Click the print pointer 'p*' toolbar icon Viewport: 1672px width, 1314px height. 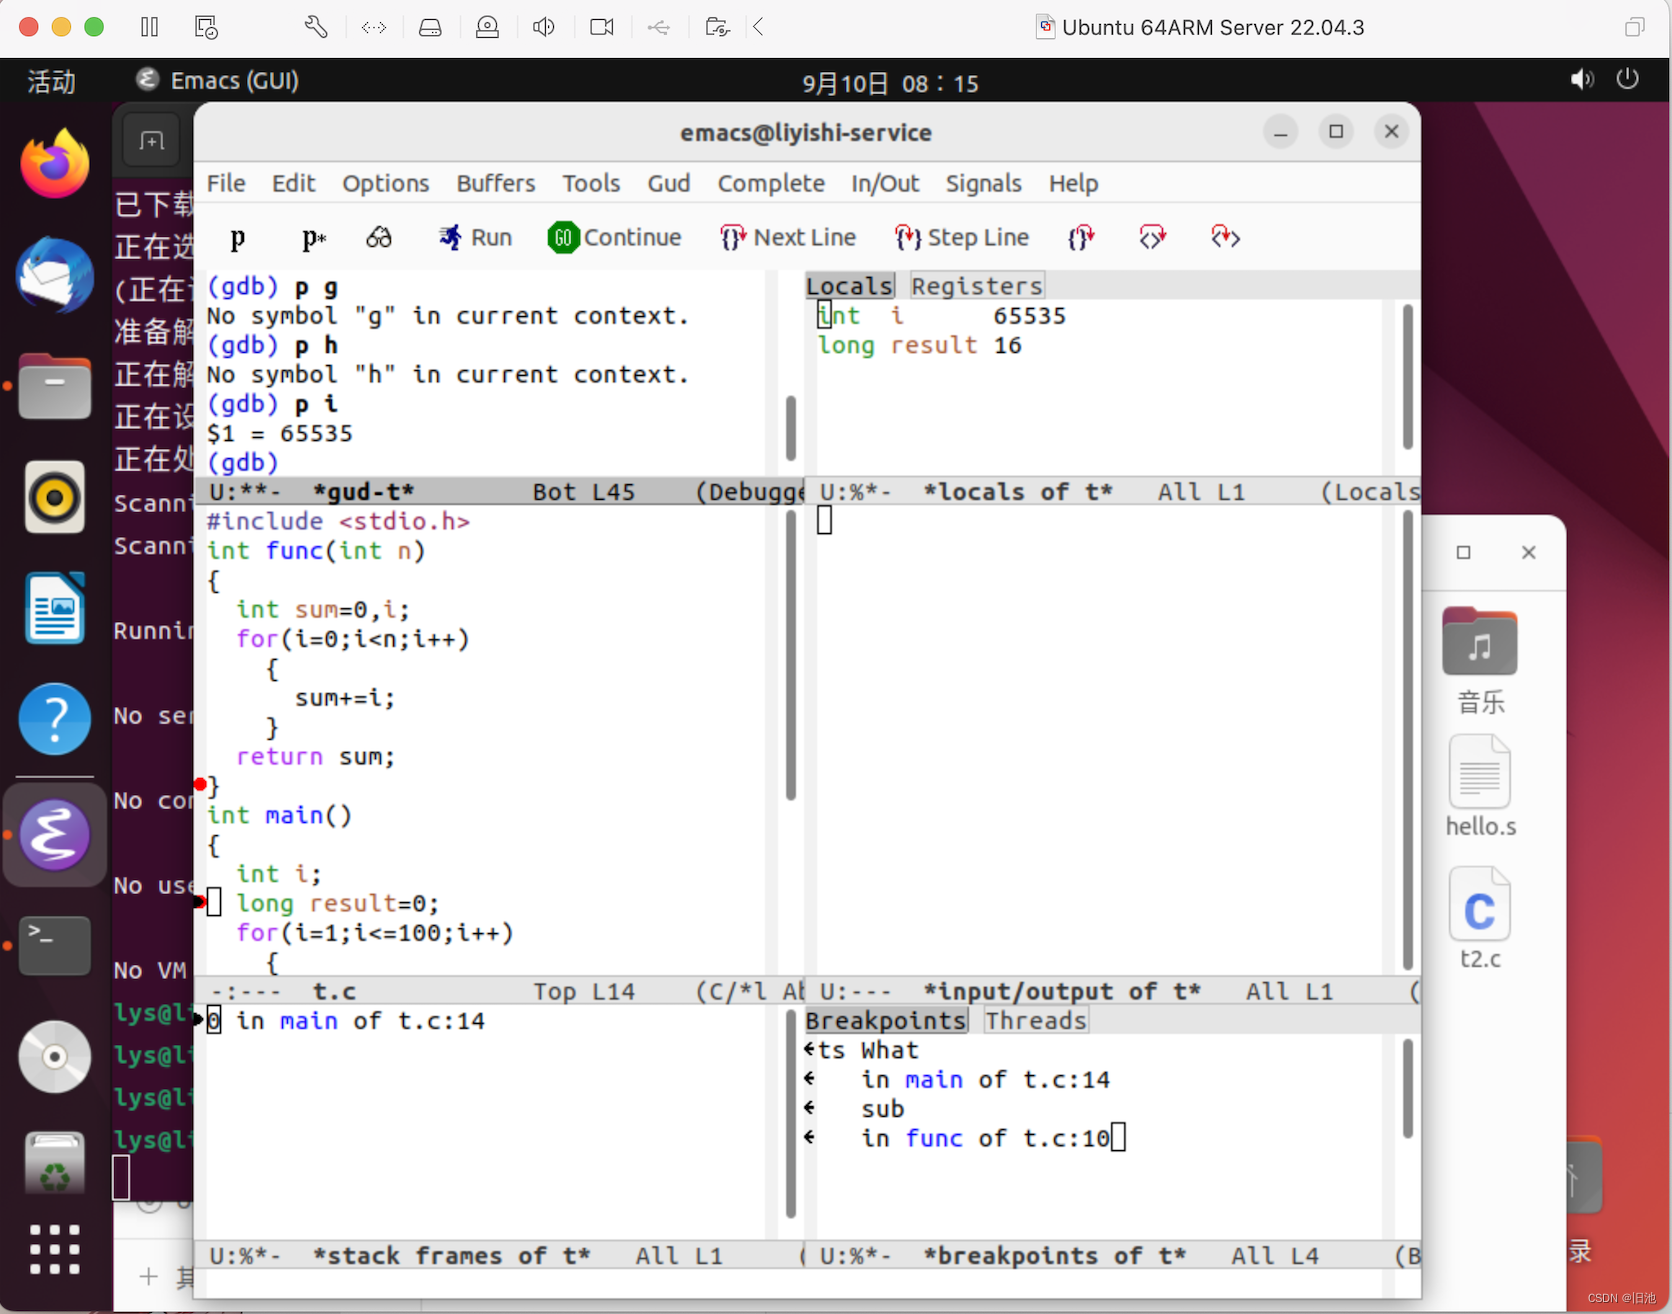pos(313,238)
